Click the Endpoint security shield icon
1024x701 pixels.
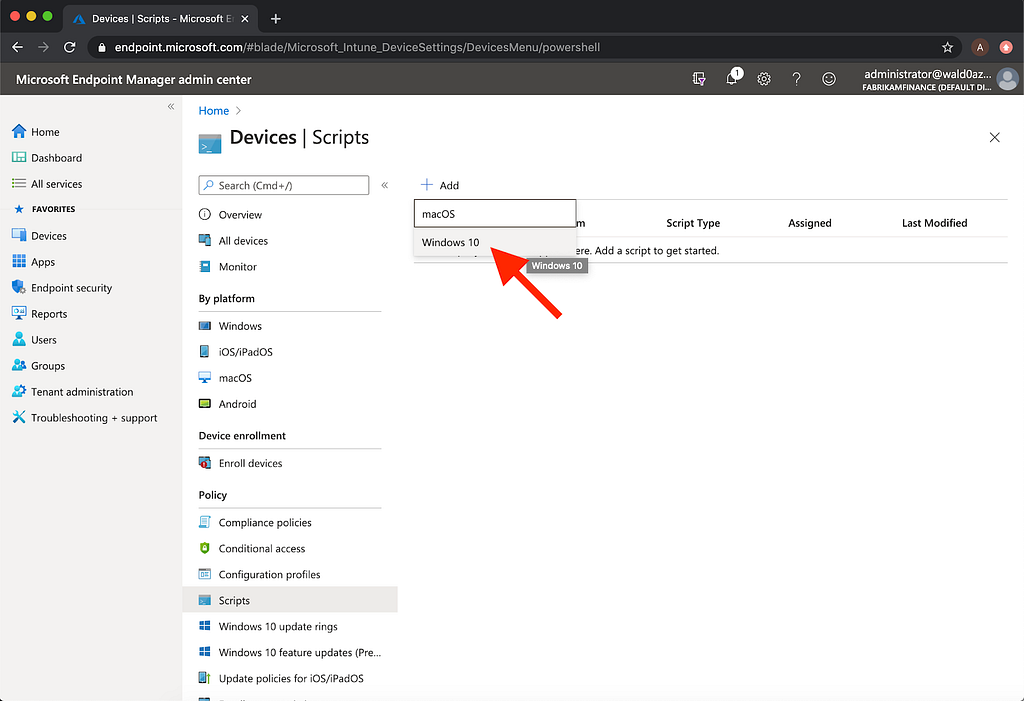(x=18, y=287)
